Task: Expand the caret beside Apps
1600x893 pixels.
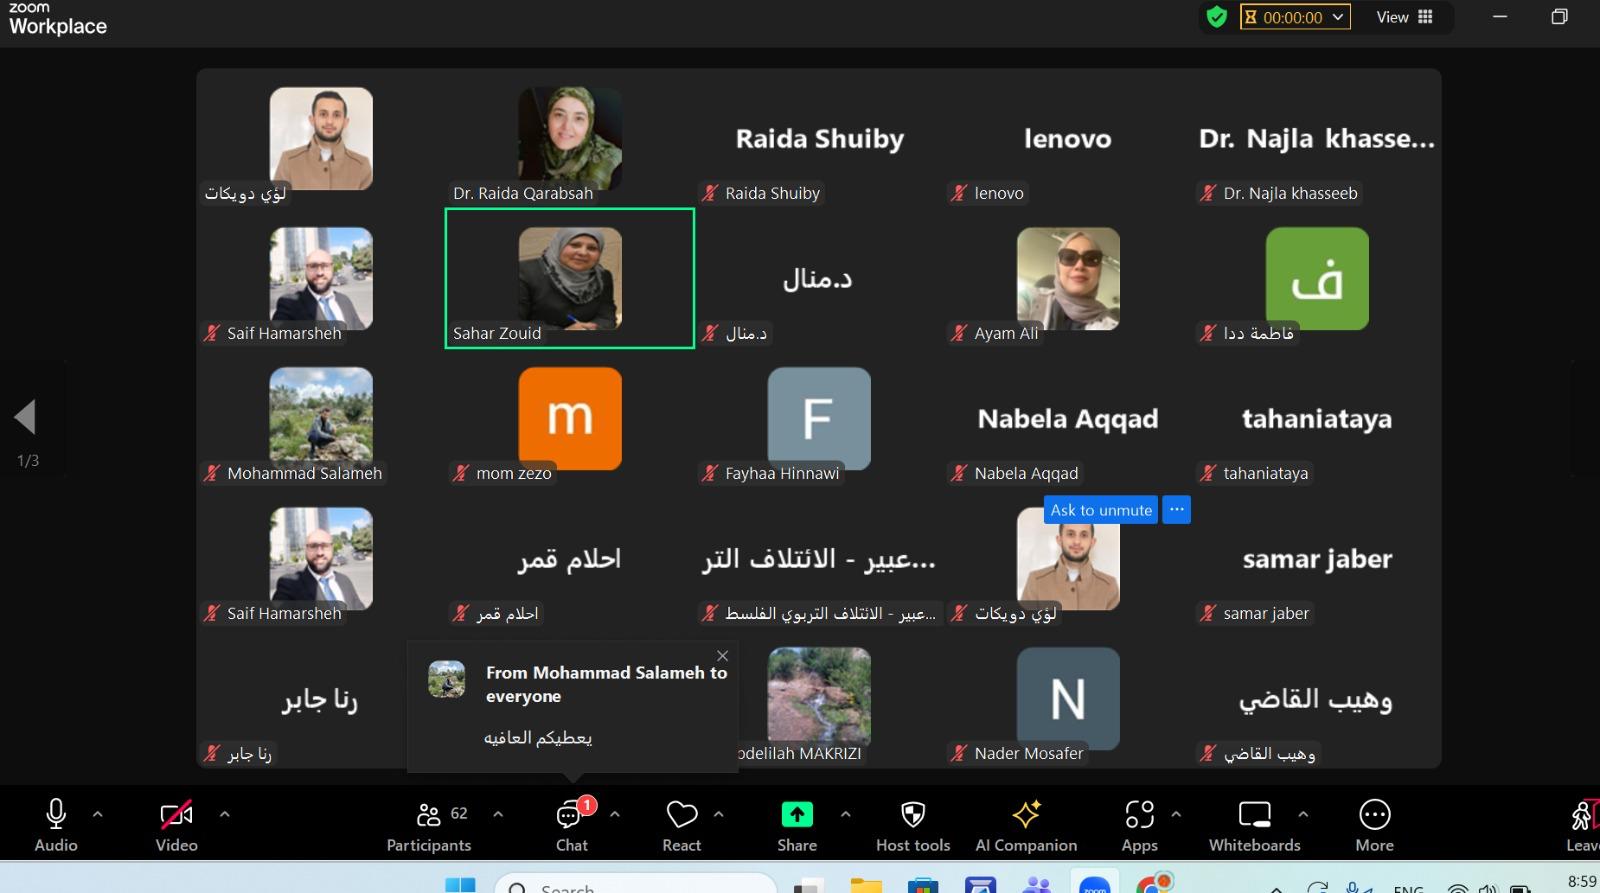Action: coord(1176,814)
